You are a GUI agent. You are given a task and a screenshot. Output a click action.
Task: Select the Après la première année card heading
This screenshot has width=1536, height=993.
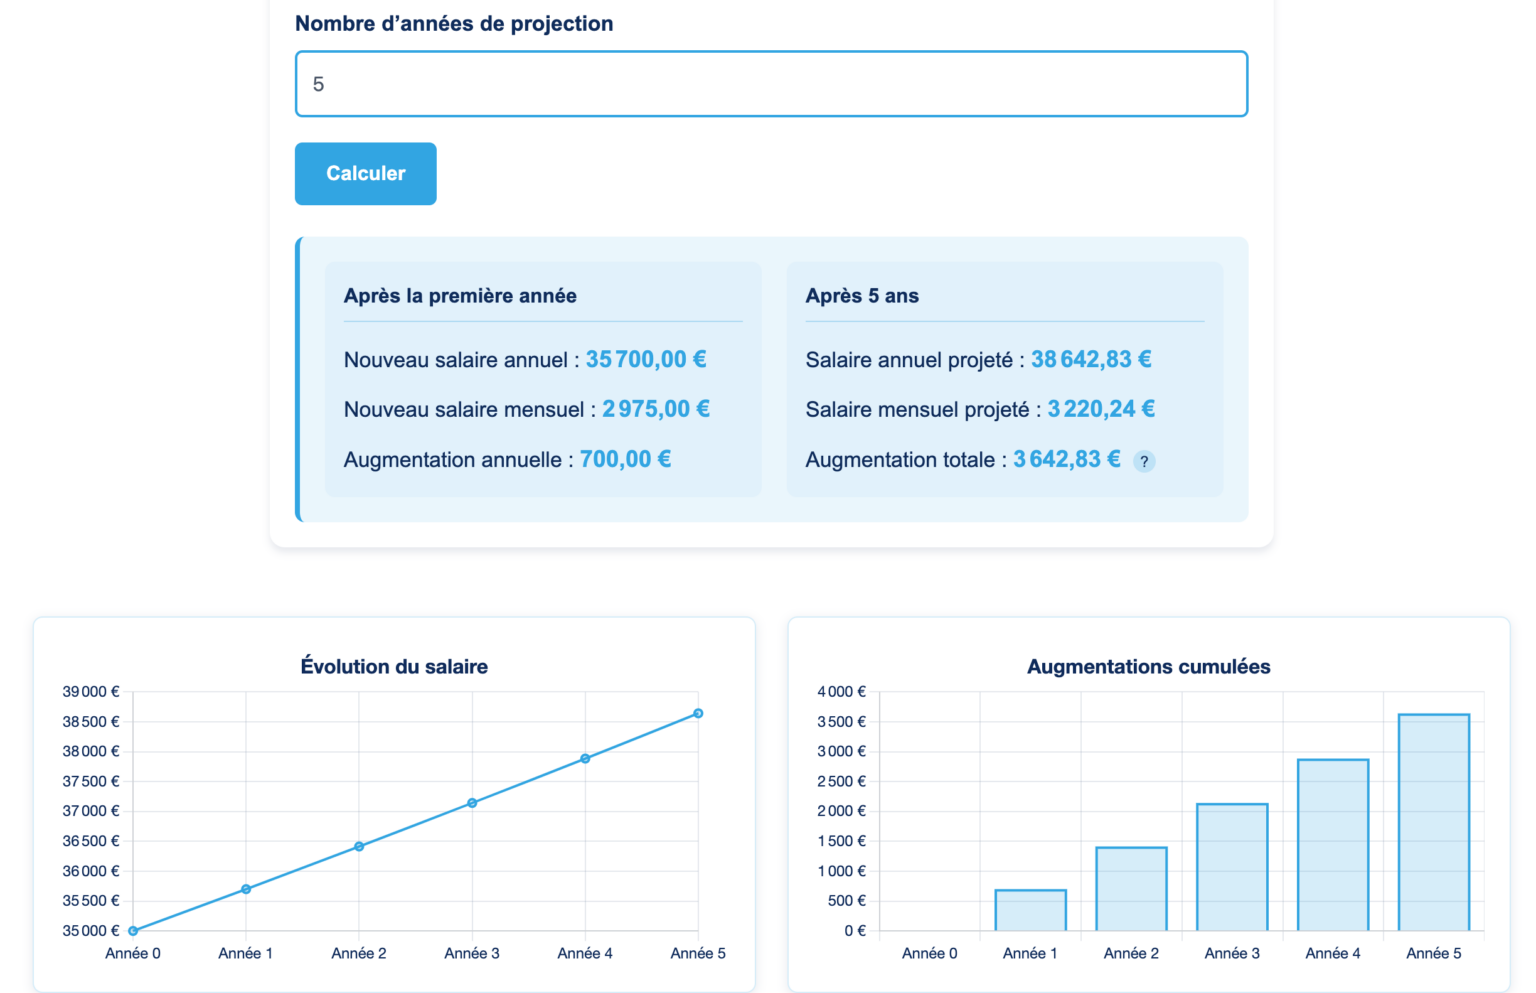(460, 295)
